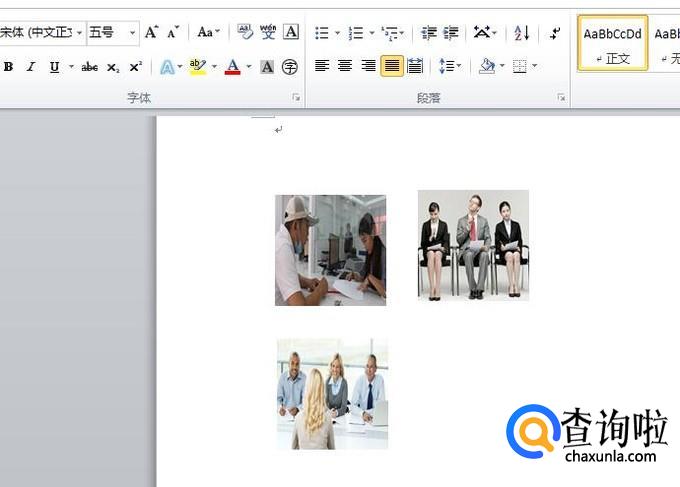Select justify text alignment
This screenshot has height=487, width=680.
tap(391, 67)
